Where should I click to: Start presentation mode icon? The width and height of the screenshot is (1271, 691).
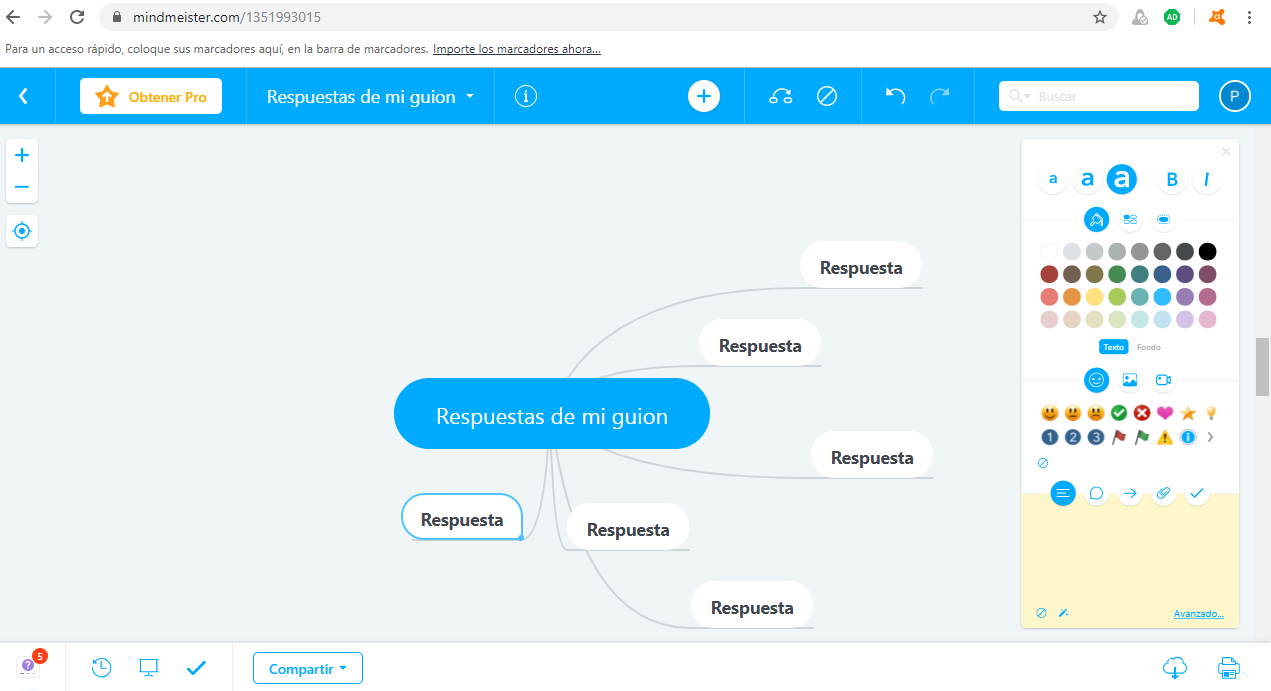pos(149,667)
